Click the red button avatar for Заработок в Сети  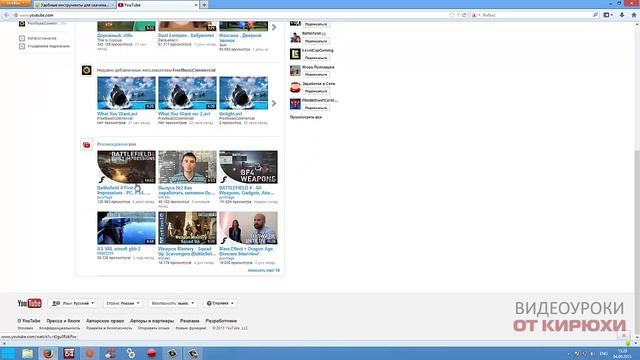[295, 87]
